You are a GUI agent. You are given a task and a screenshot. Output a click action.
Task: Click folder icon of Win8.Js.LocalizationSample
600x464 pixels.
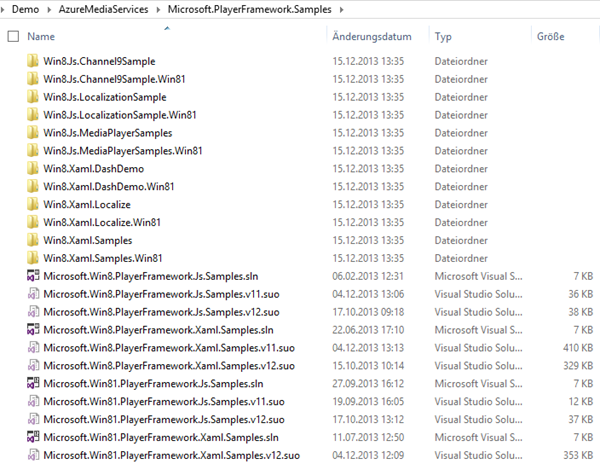(33, 97)
